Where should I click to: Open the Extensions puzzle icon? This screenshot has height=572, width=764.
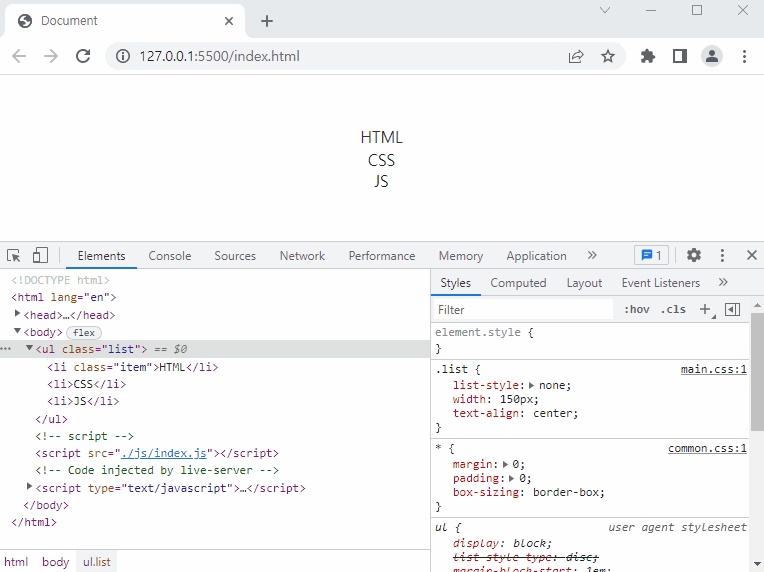[648, 57]
